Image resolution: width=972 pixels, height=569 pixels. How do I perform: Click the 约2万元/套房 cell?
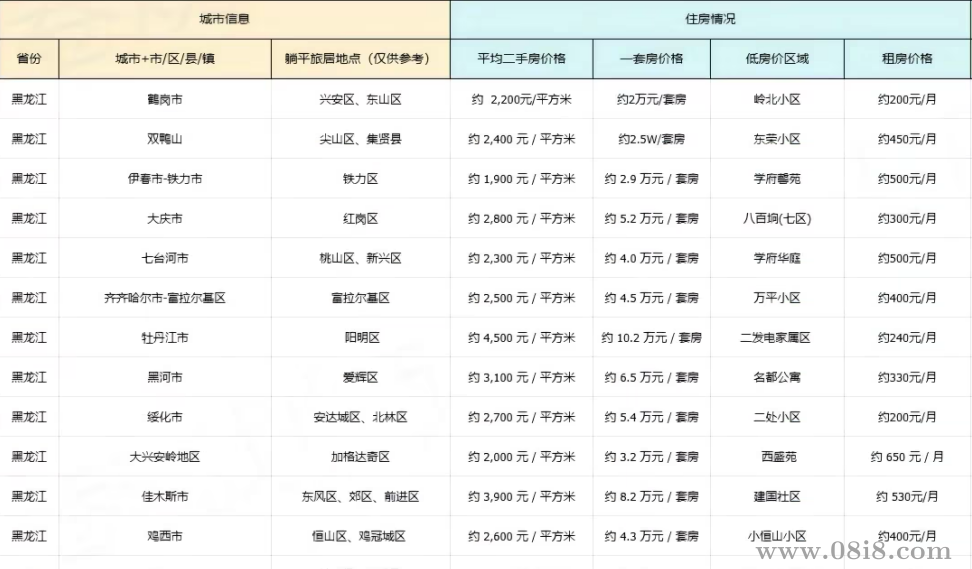pyautogui.click(x=652, y=99)
